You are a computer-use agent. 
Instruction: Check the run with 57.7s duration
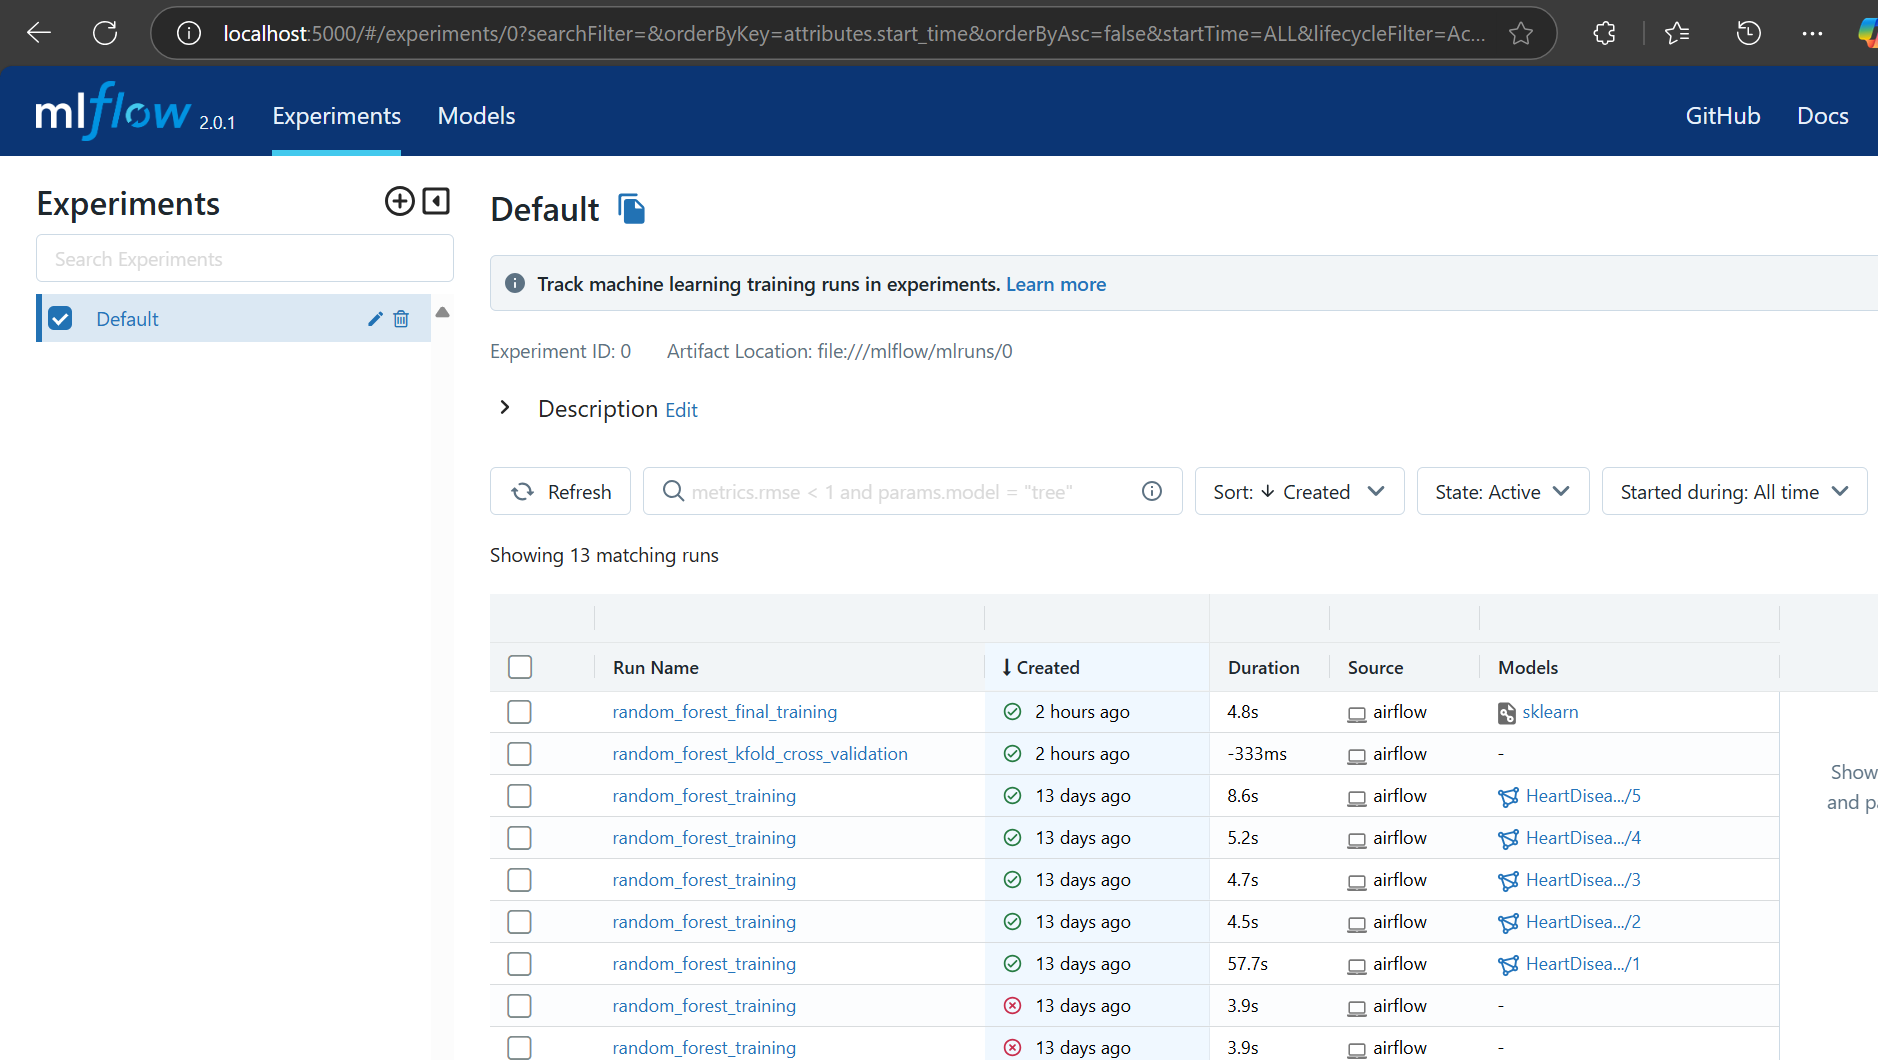(x=519, y=964)
